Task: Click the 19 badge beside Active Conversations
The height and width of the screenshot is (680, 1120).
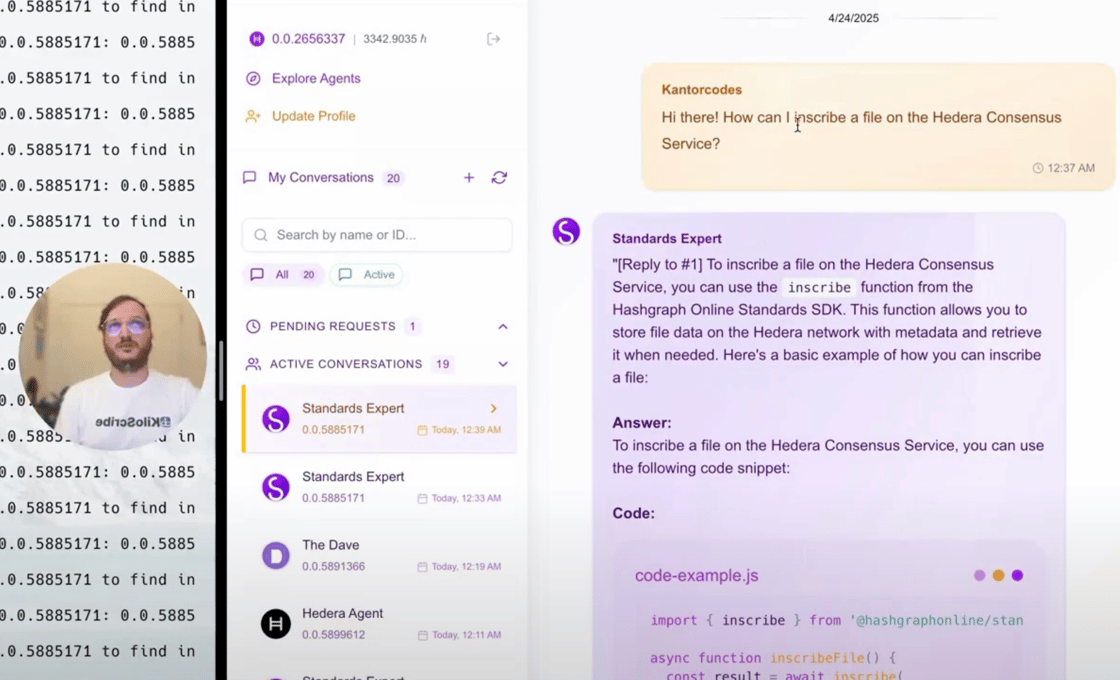Action: (x=443, y=364)
